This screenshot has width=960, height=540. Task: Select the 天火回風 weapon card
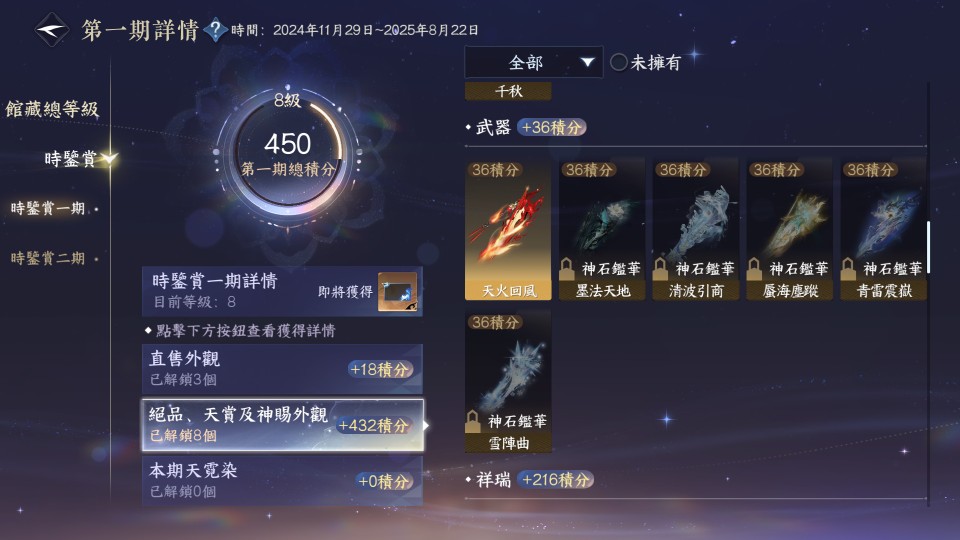[508, 229]
